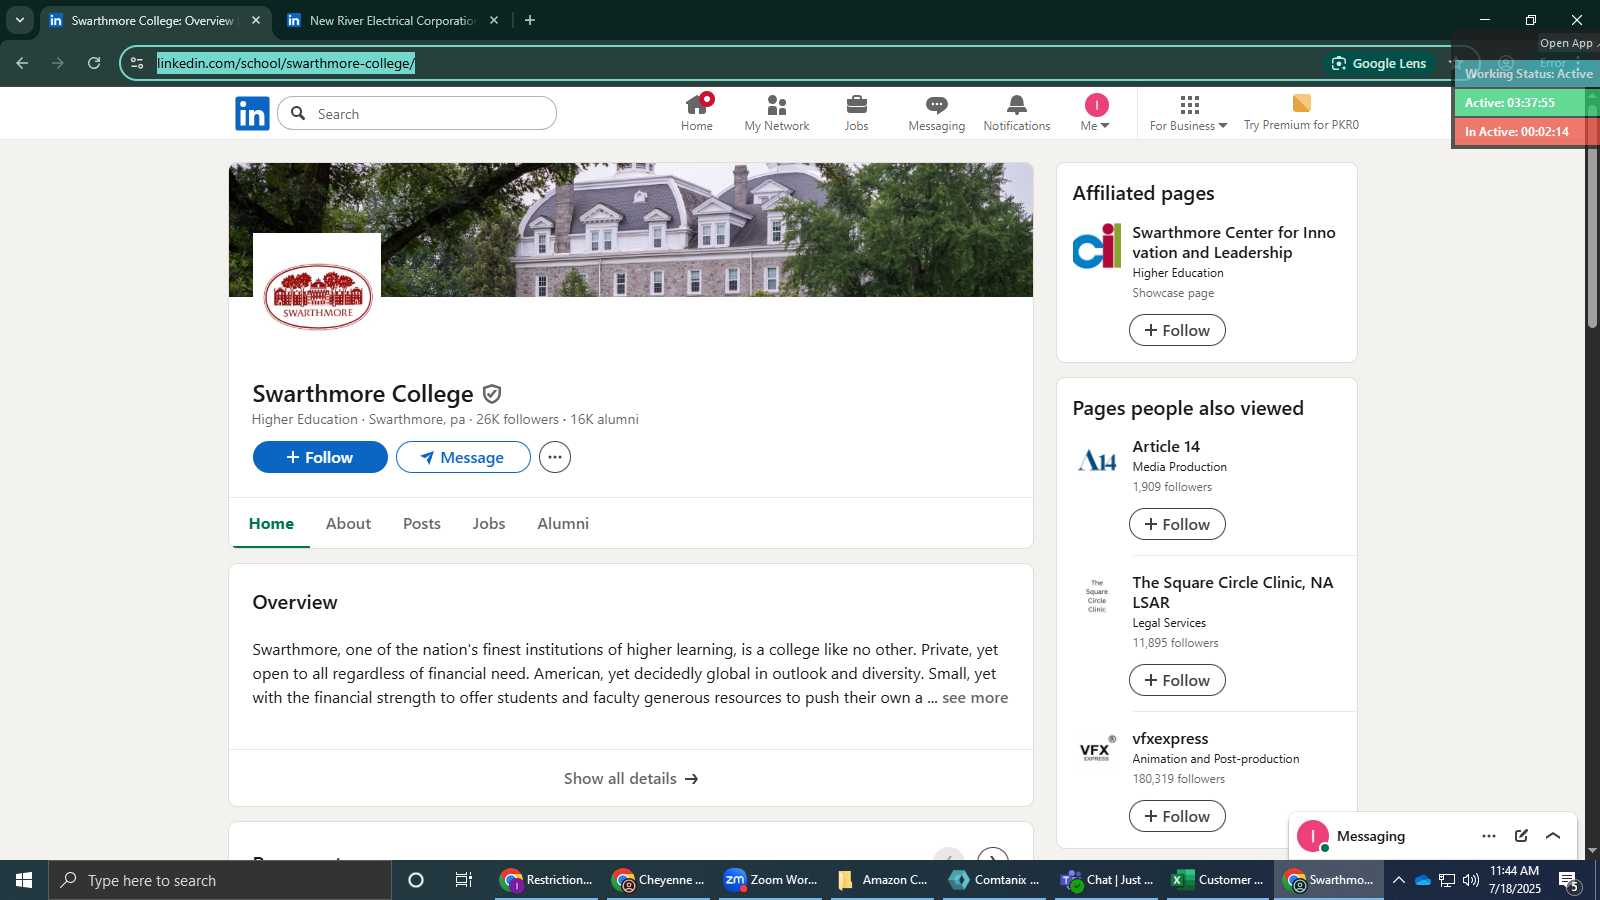Screen dimensions: 1600x900
Task: Expand For Business grid menu
Action: [1188, 113]
